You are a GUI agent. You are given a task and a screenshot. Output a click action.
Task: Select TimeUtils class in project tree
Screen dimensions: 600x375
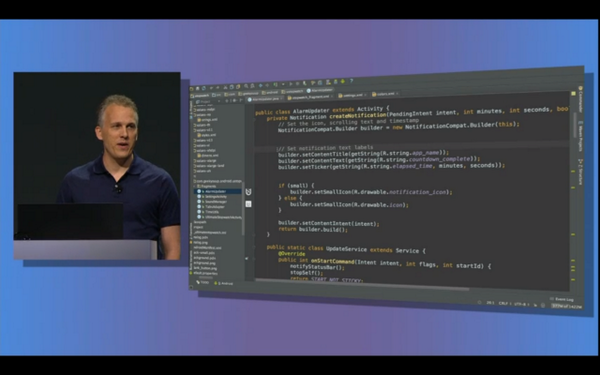(213, 212)
